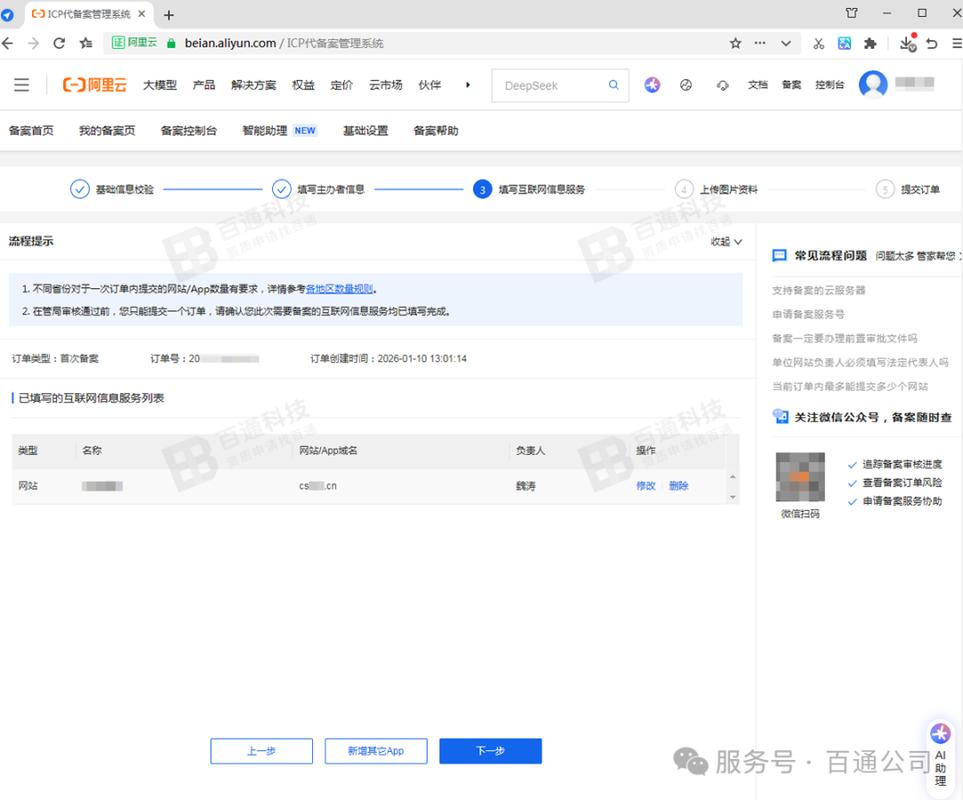Image resolution: width=963 pixels, height=800 pixels.
Task: Open FAQ 支持备案的云服务器
Action: 819,290
